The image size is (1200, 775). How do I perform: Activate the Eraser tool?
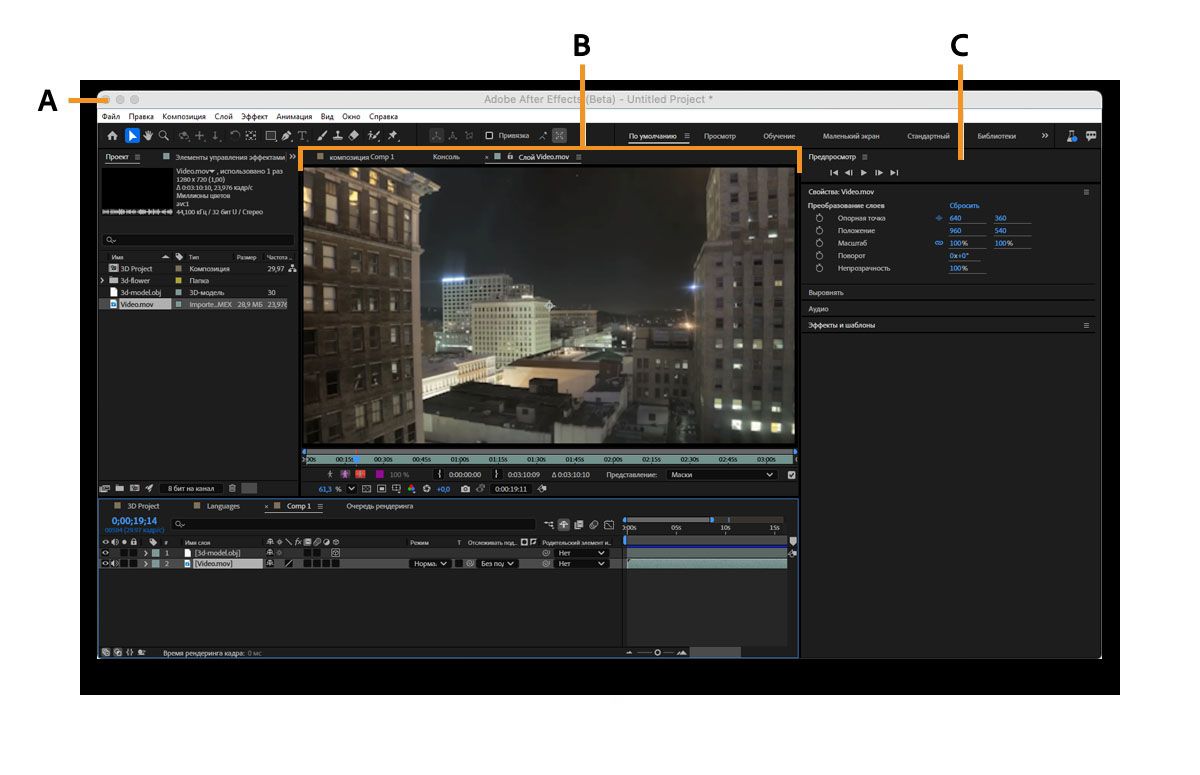pos(354,136)
